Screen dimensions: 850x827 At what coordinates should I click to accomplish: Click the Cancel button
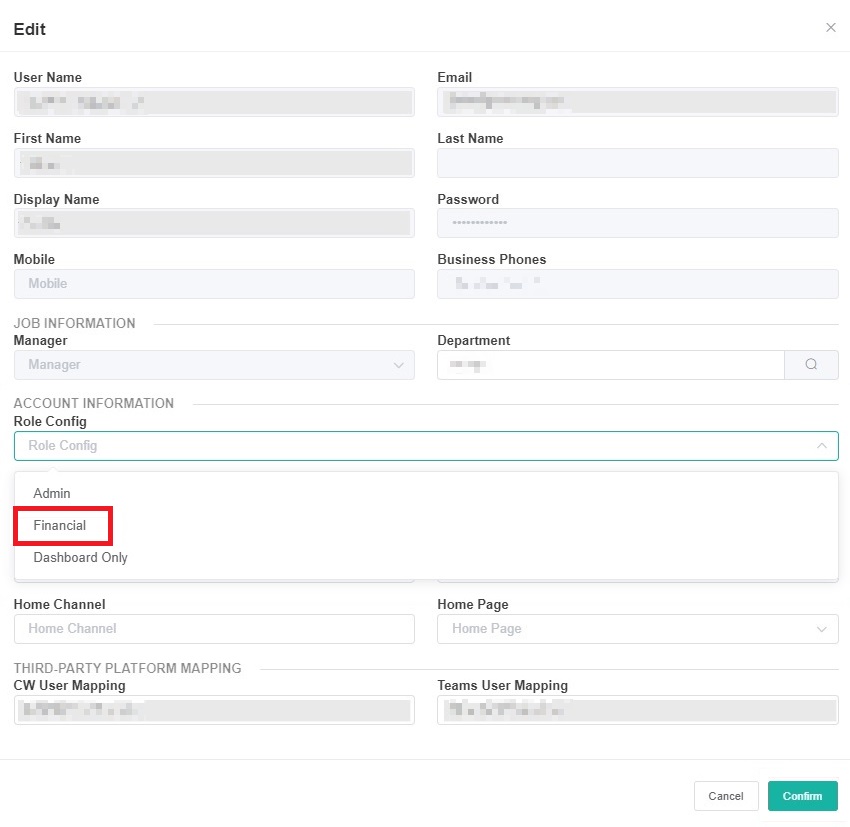click(725, 796)
